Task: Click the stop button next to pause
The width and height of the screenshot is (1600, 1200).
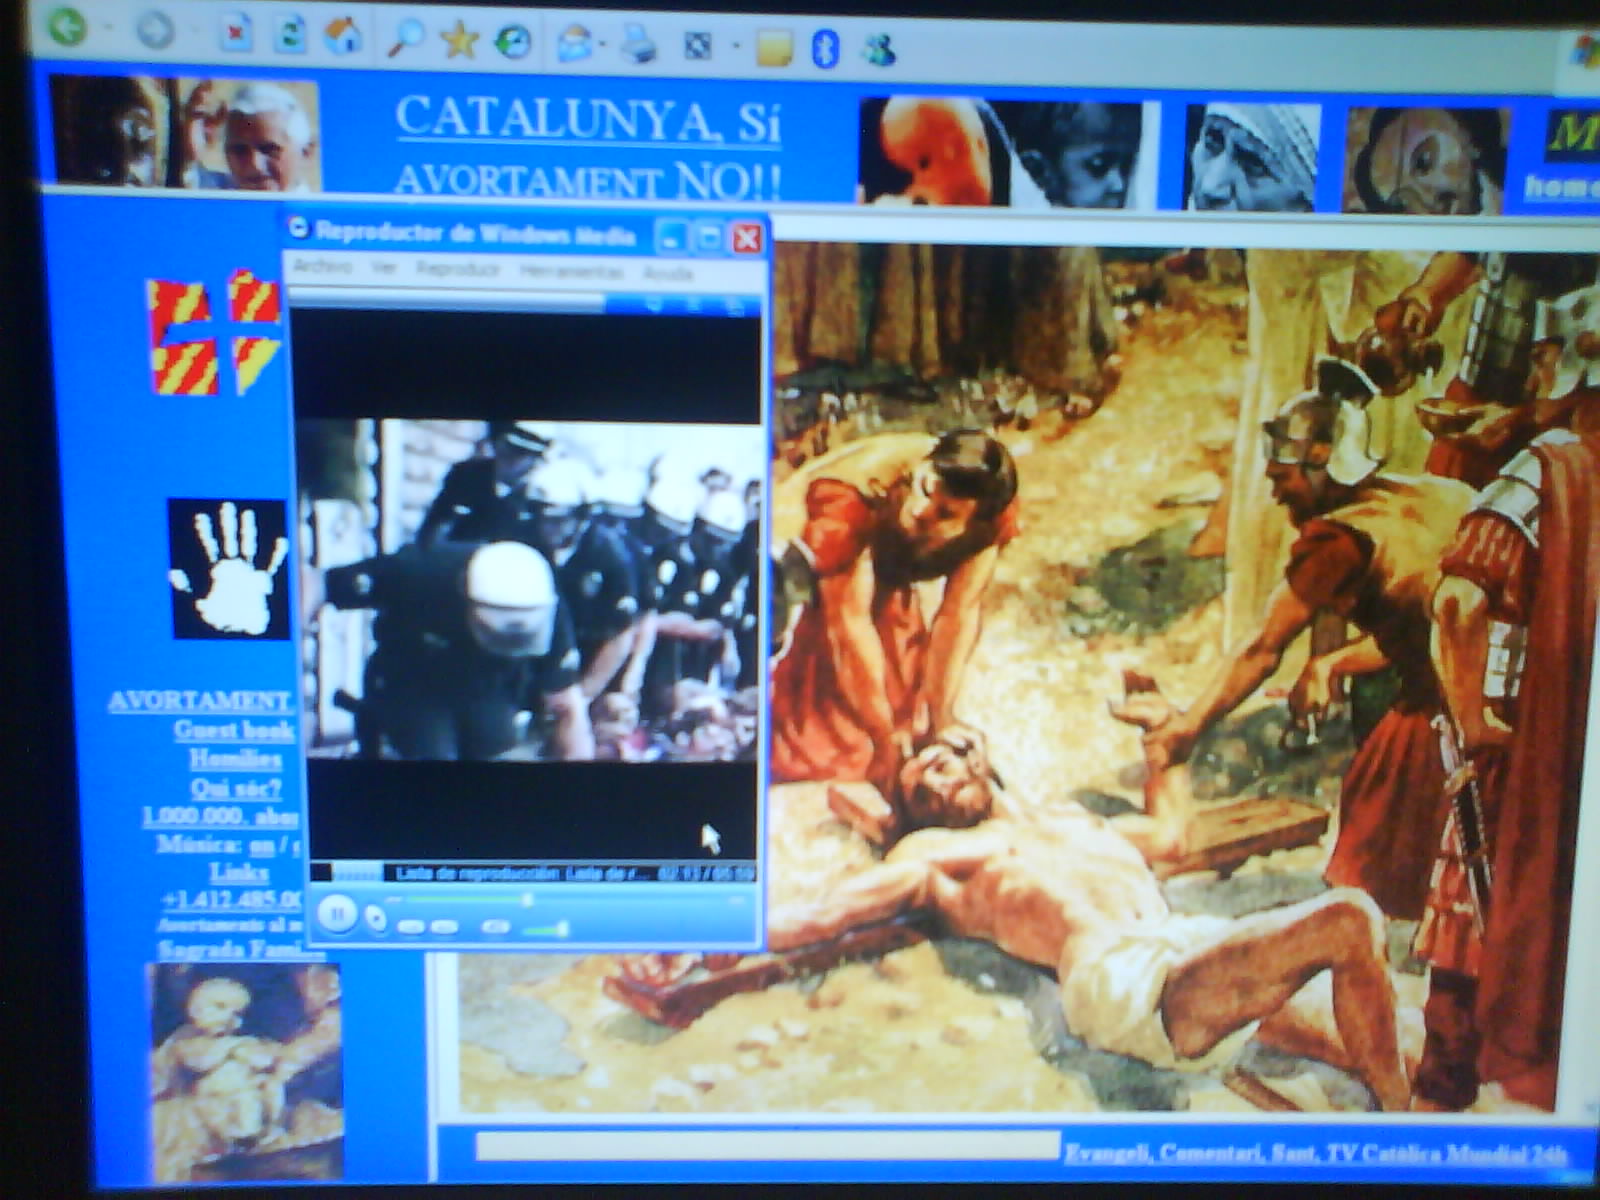Action: (x=376, y=917)
